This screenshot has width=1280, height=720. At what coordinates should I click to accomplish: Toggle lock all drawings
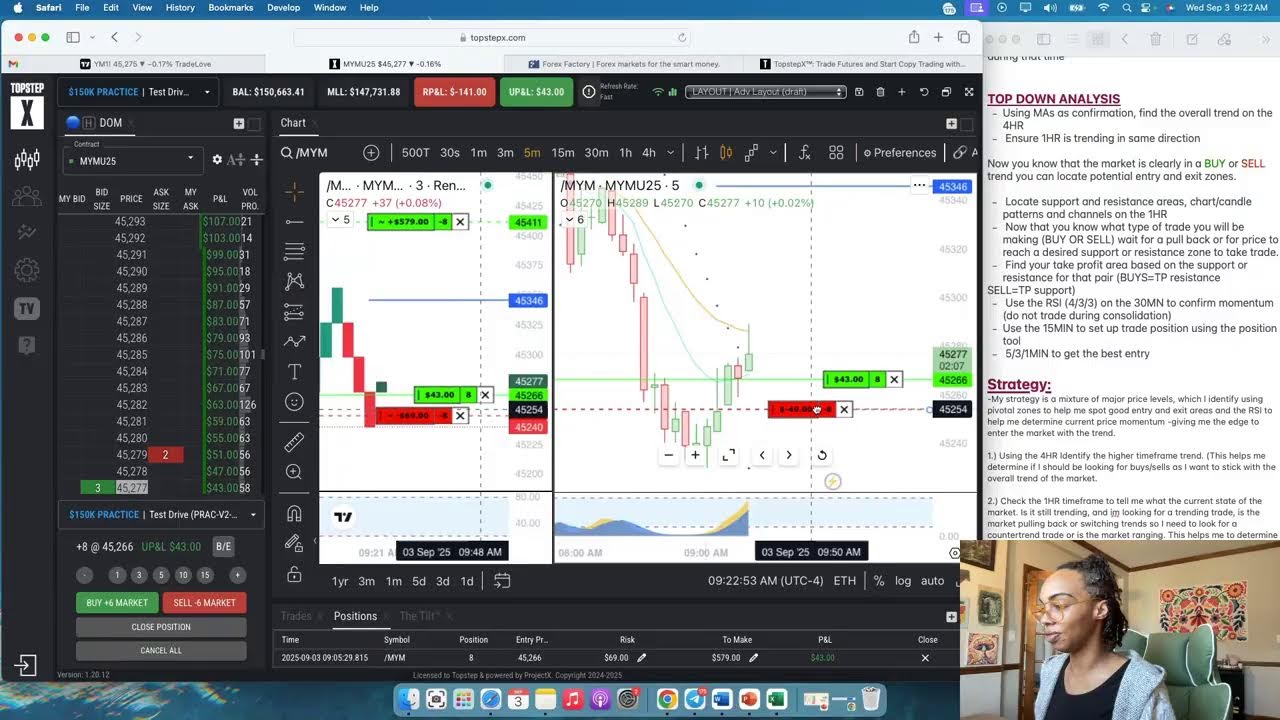(x=294, y=575)
